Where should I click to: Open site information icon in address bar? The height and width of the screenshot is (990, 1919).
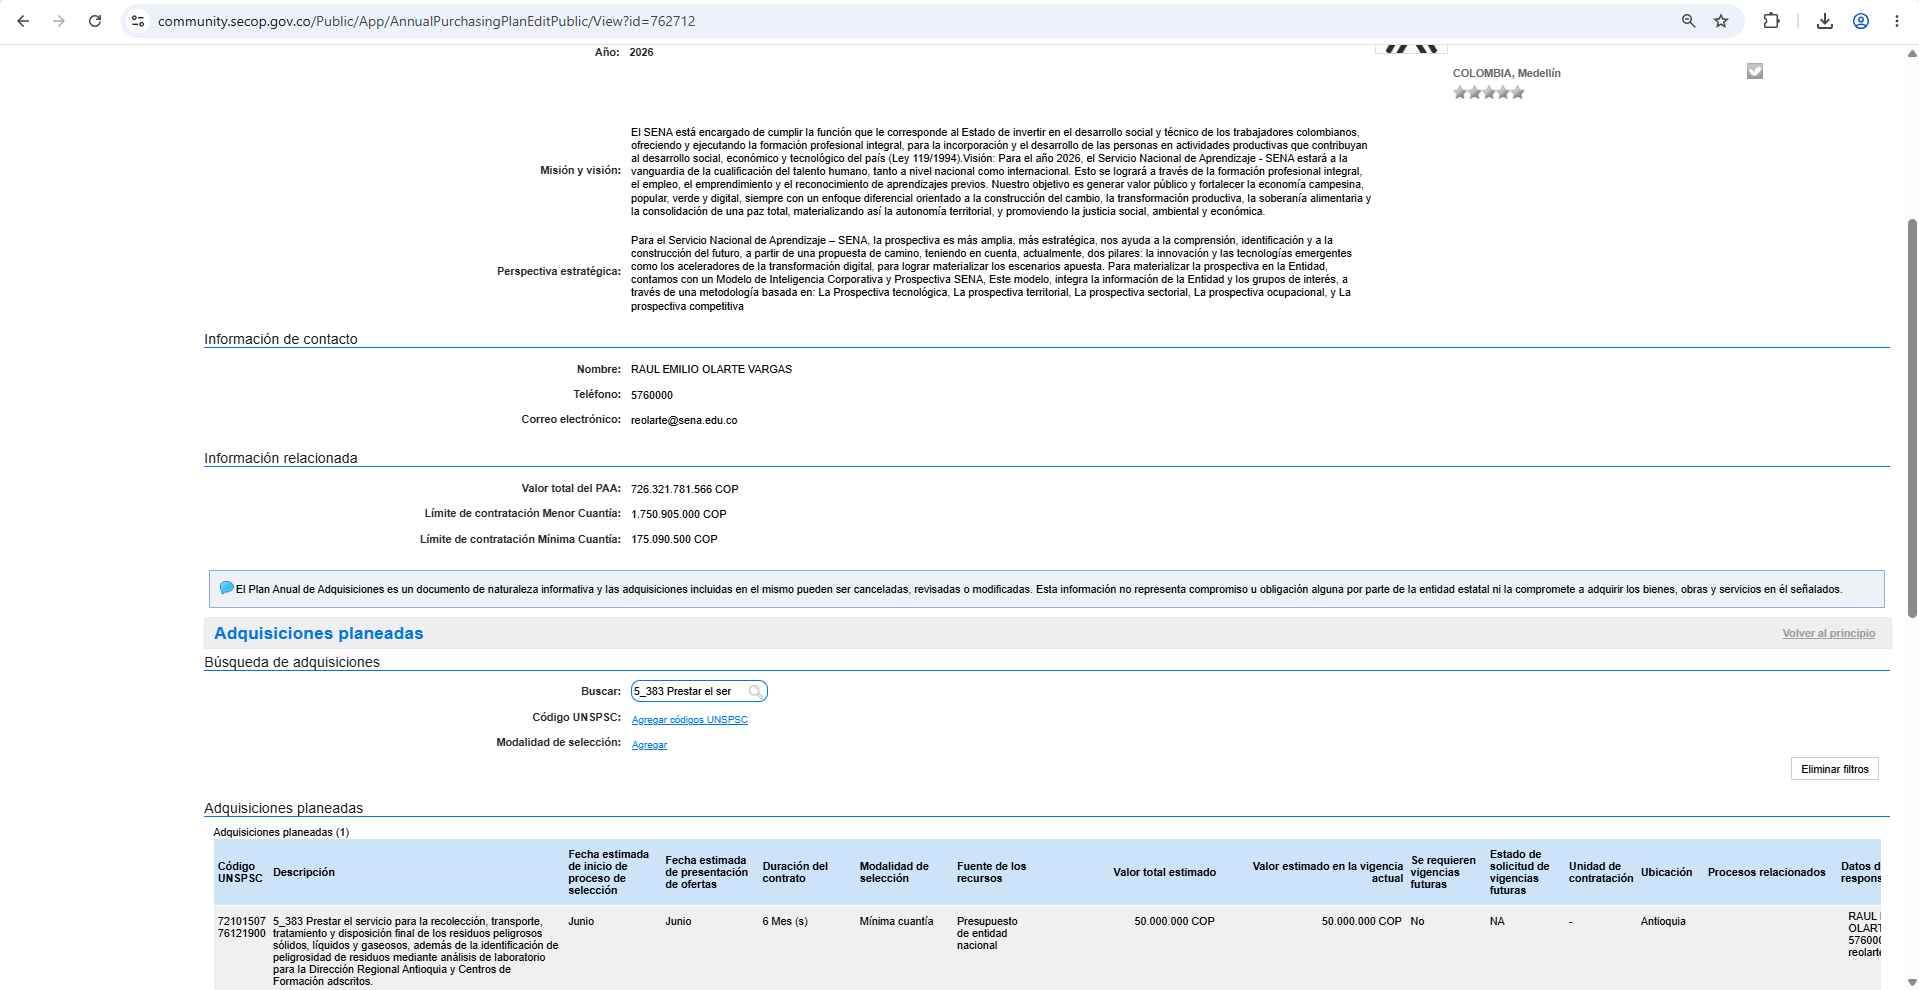pos(138,21)
